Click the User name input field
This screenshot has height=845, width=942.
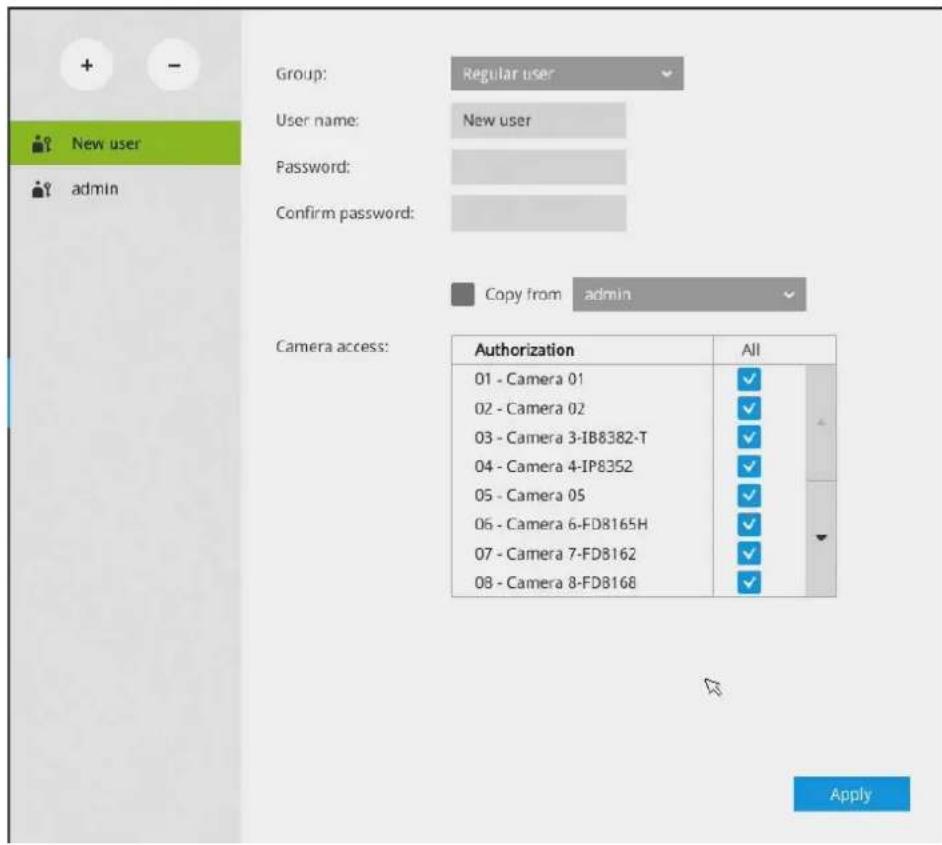point(538,120)
